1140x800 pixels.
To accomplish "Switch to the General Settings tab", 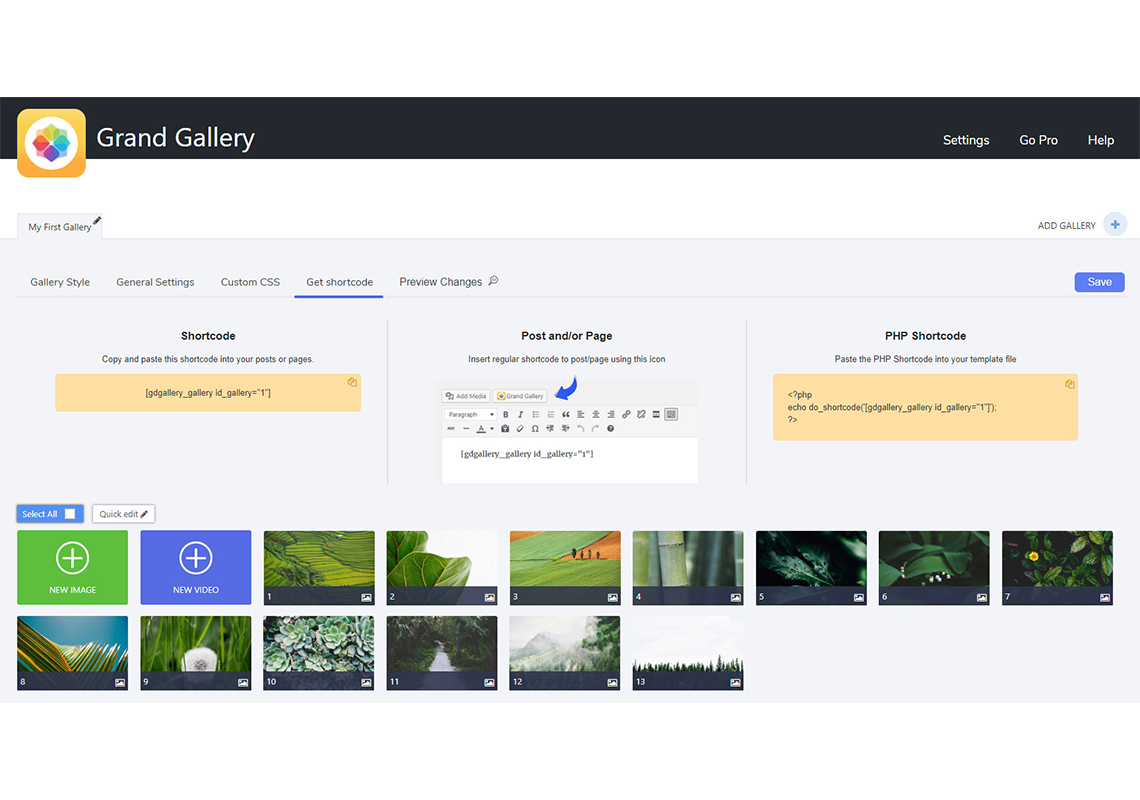I will (155, 282).
